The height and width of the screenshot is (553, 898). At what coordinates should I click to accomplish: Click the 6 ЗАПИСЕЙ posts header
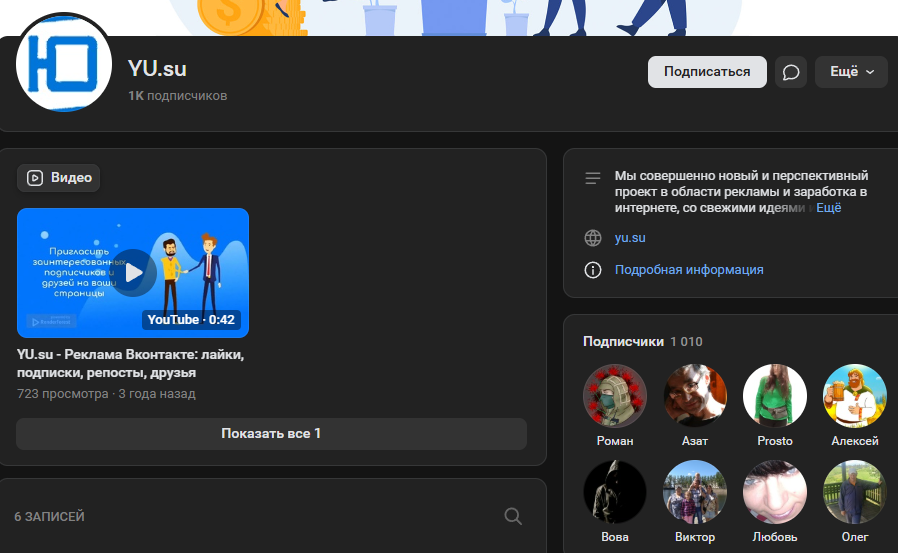pos(49,516)
